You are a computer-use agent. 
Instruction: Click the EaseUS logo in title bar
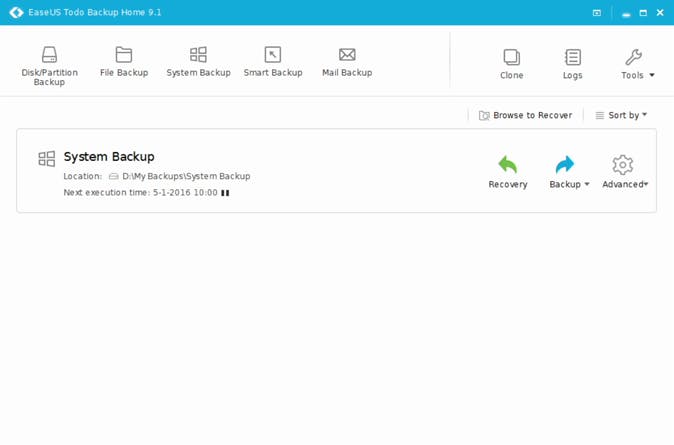16,12
